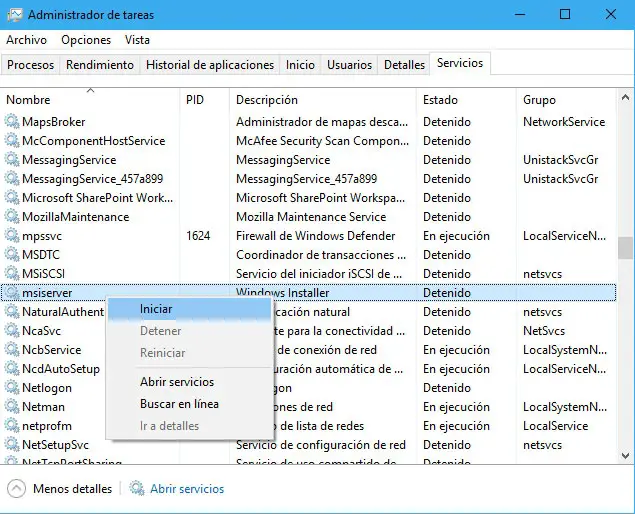The width and height of the screenshot is (635, 514).
Task: Click Servicio del iniciador iSCSI description
Action: [319, 274]
